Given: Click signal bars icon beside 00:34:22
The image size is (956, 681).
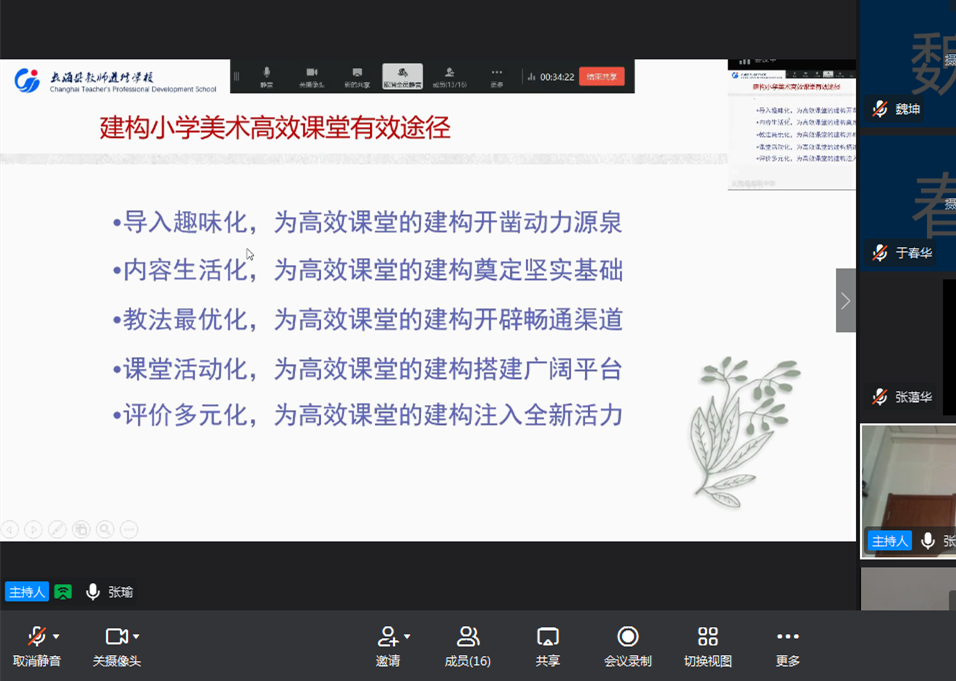Looking at the screenshot, I should pyautogui.click(x=531, y=77).
